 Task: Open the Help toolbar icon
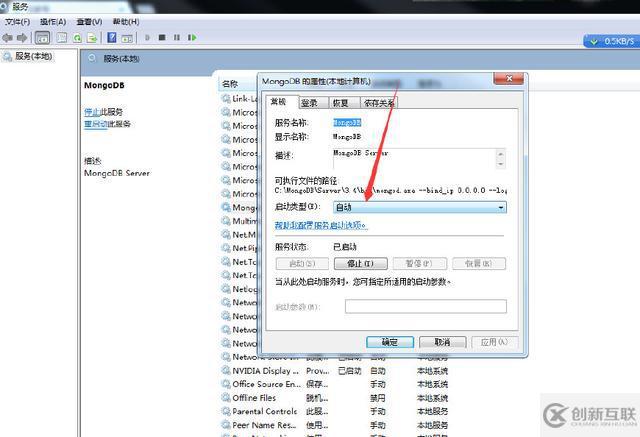pyautogui.click(x=112, y=38)
